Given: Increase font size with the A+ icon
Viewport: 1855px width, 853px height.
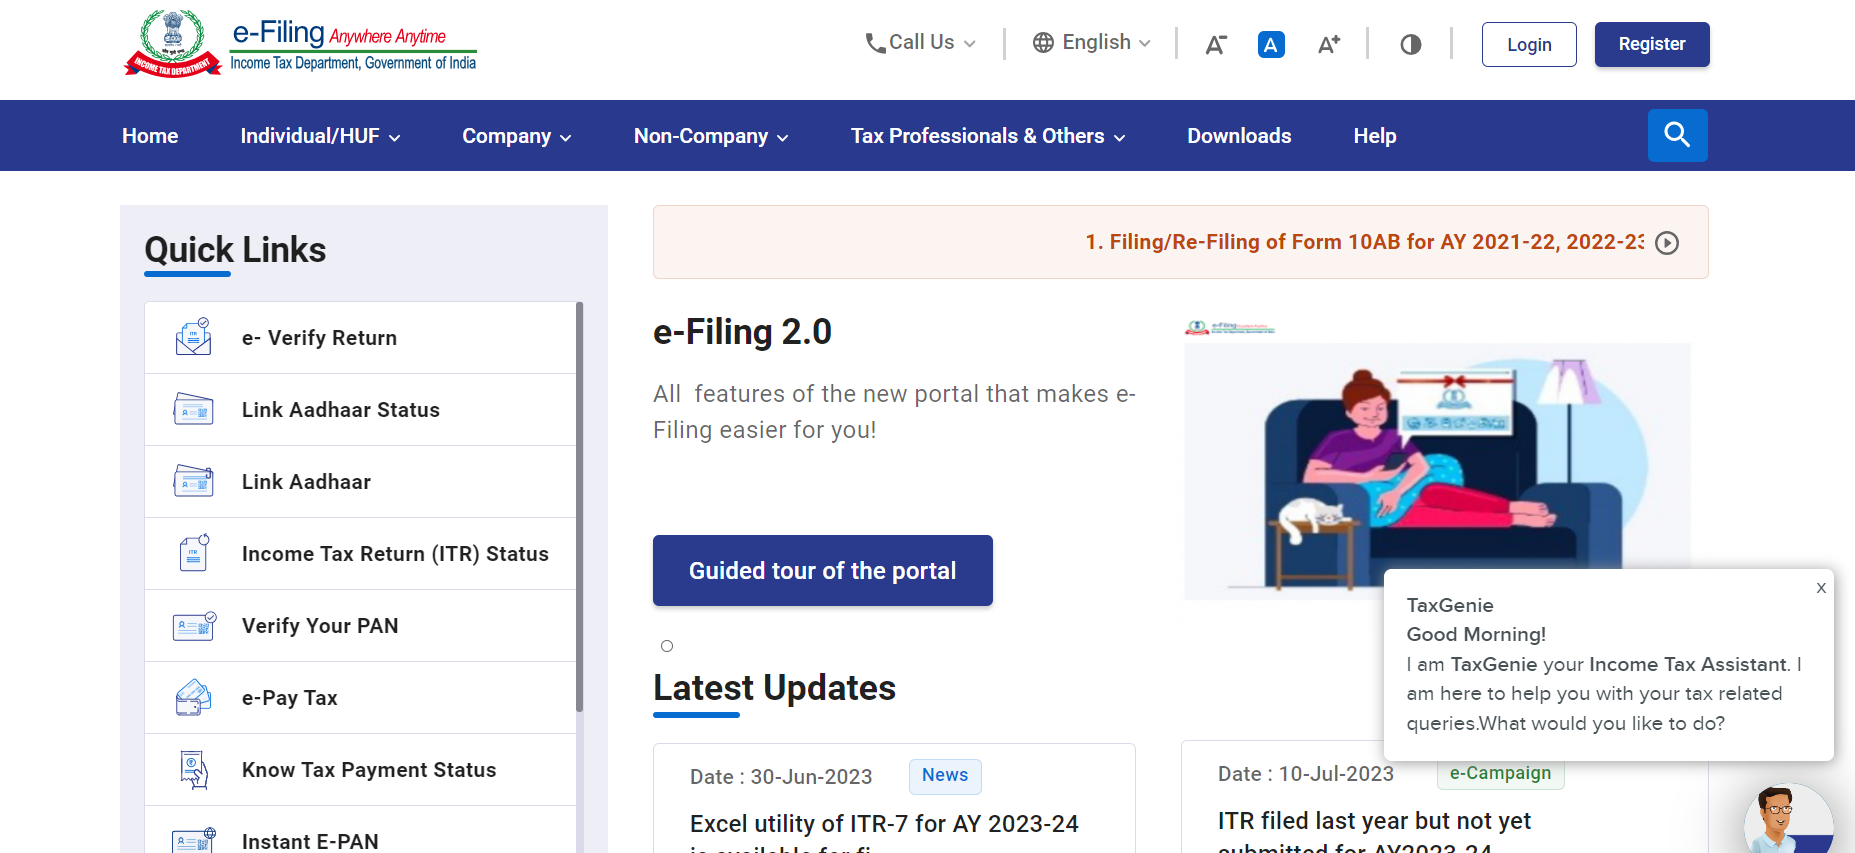Looking at the screenshot, I should (1328, 44).
